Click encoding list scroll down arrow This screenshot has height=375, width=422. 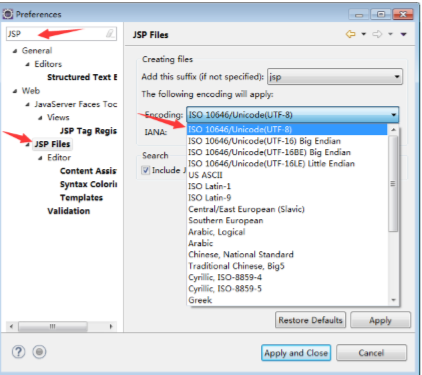tap(393, 300)
